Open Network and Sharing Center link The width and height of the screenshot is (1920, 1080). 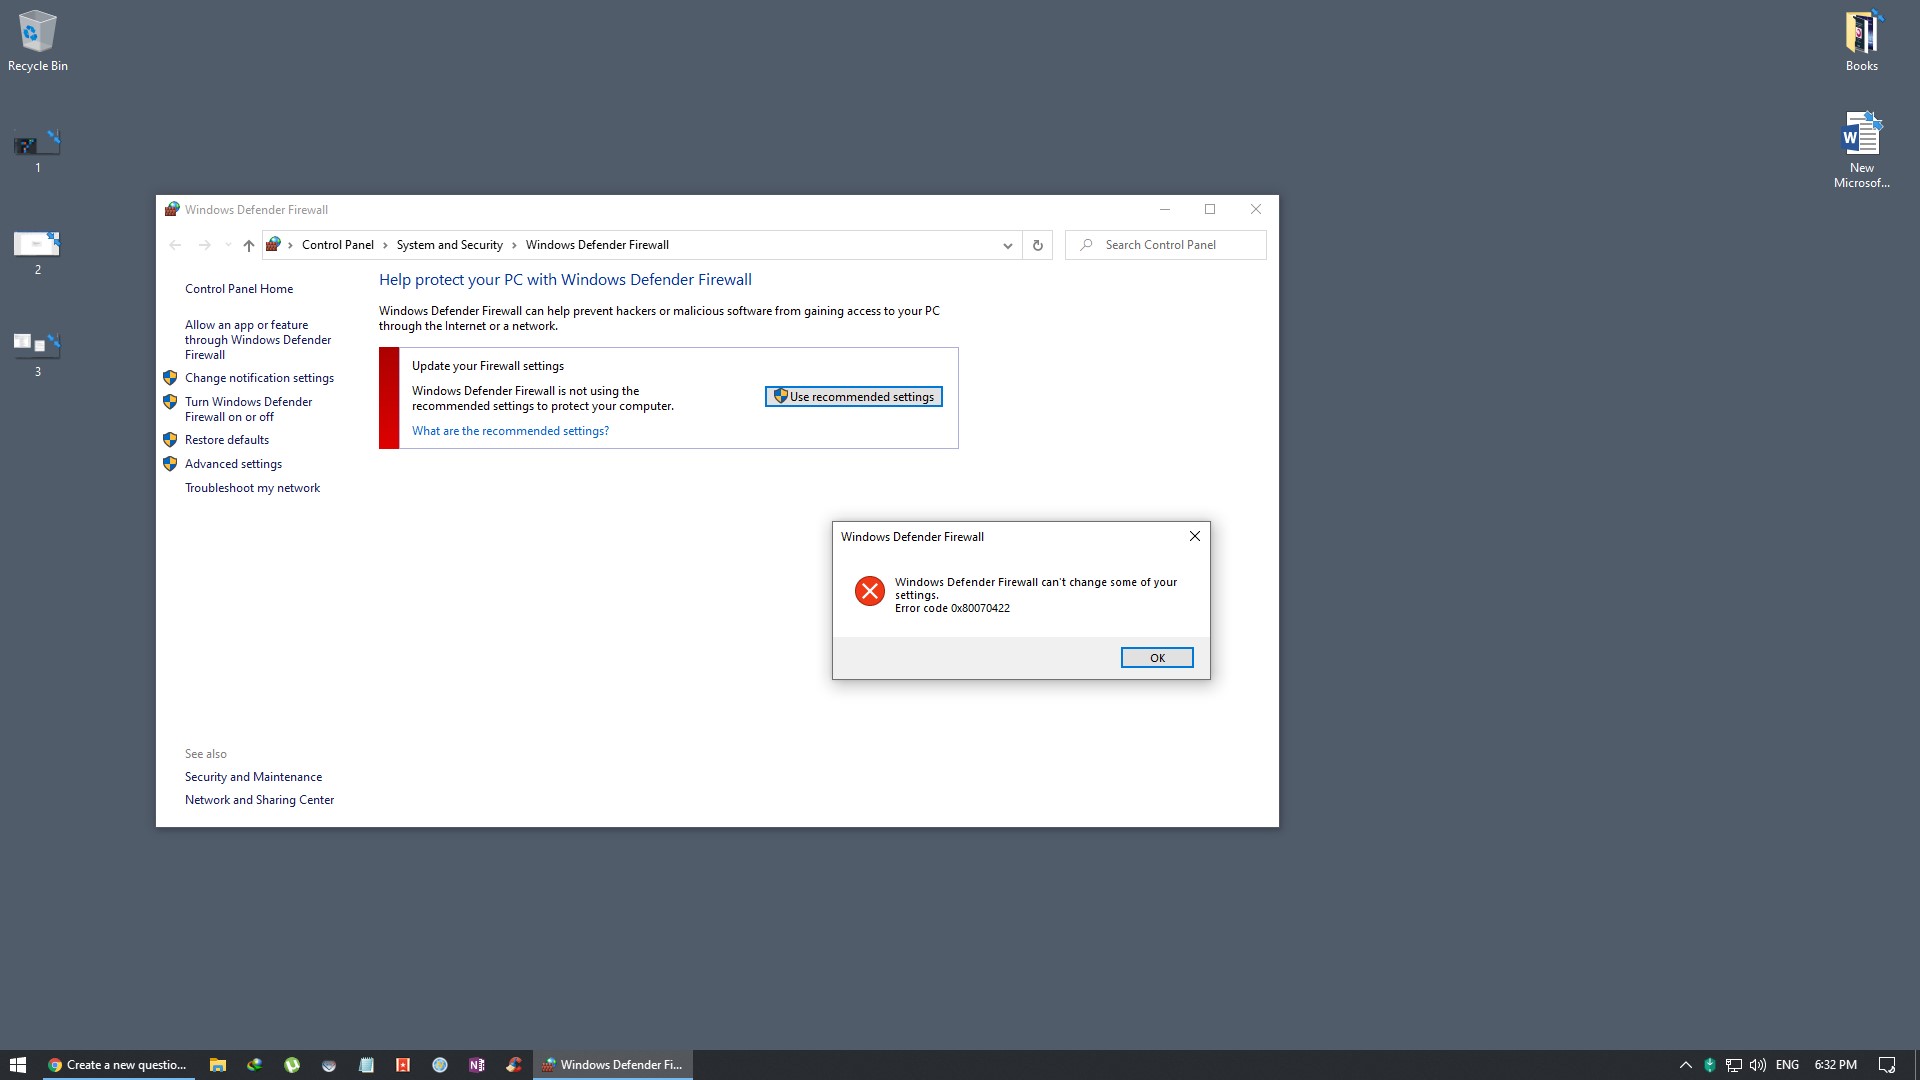point(259,800)
